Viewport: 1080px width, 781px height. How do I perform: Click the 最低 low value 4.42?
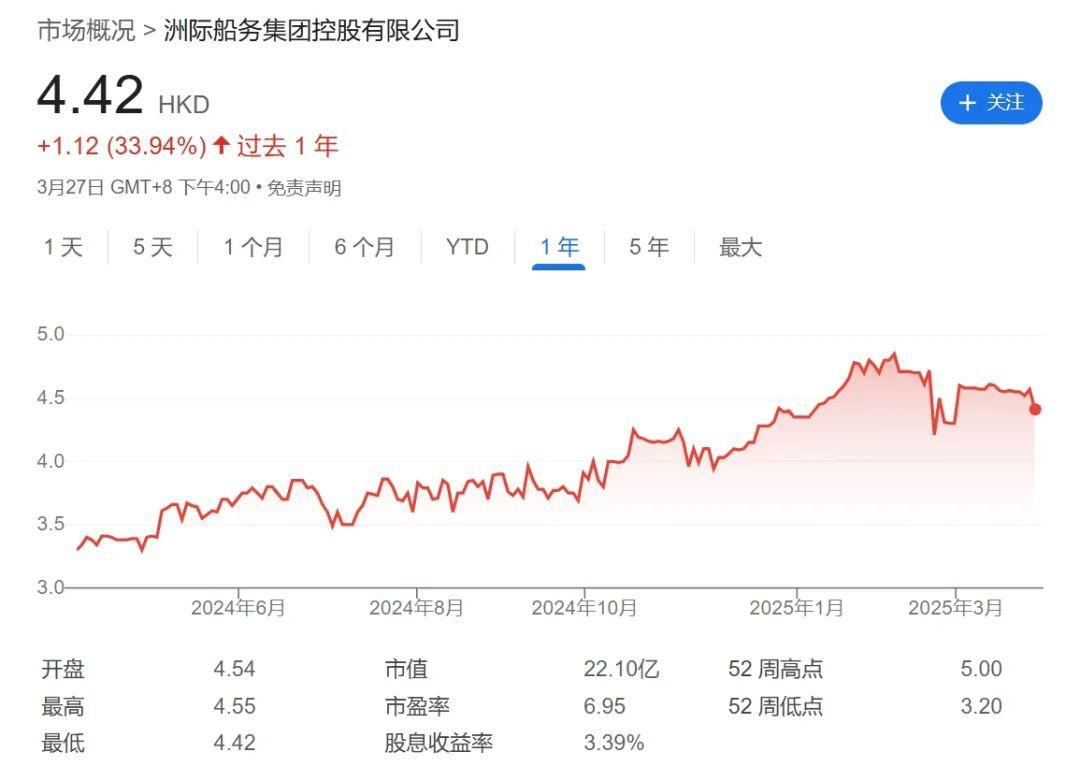234,742
